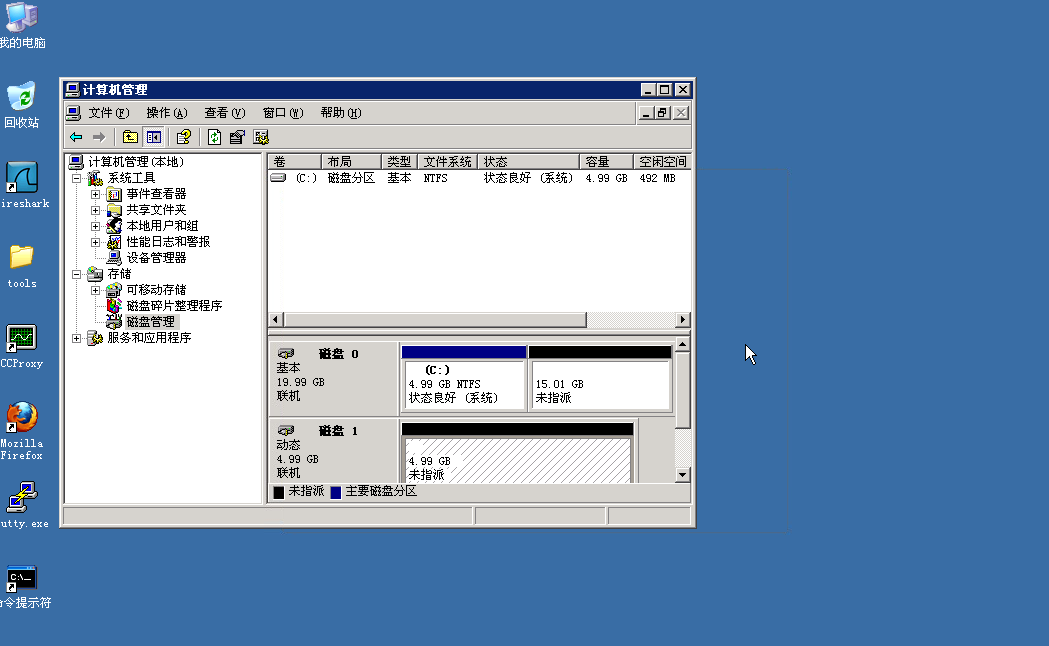The width and height of the screenshot is (1049, 646).
Task: Click the 状态良好 (系统) status cell
Action: click(529, 179)
